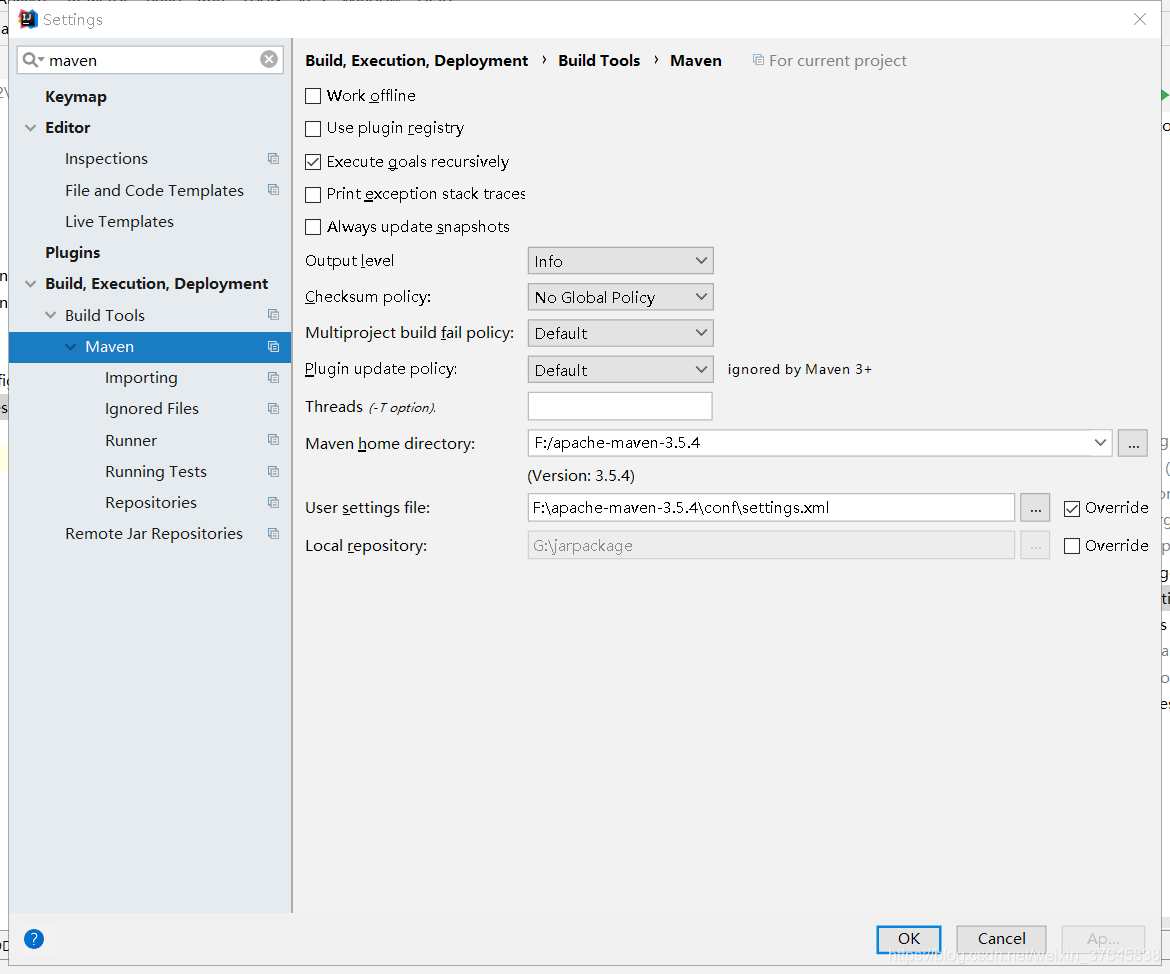Click project-level icon beside Repositories
Viewport: 1170px width, 974px height.
[273, 502]
